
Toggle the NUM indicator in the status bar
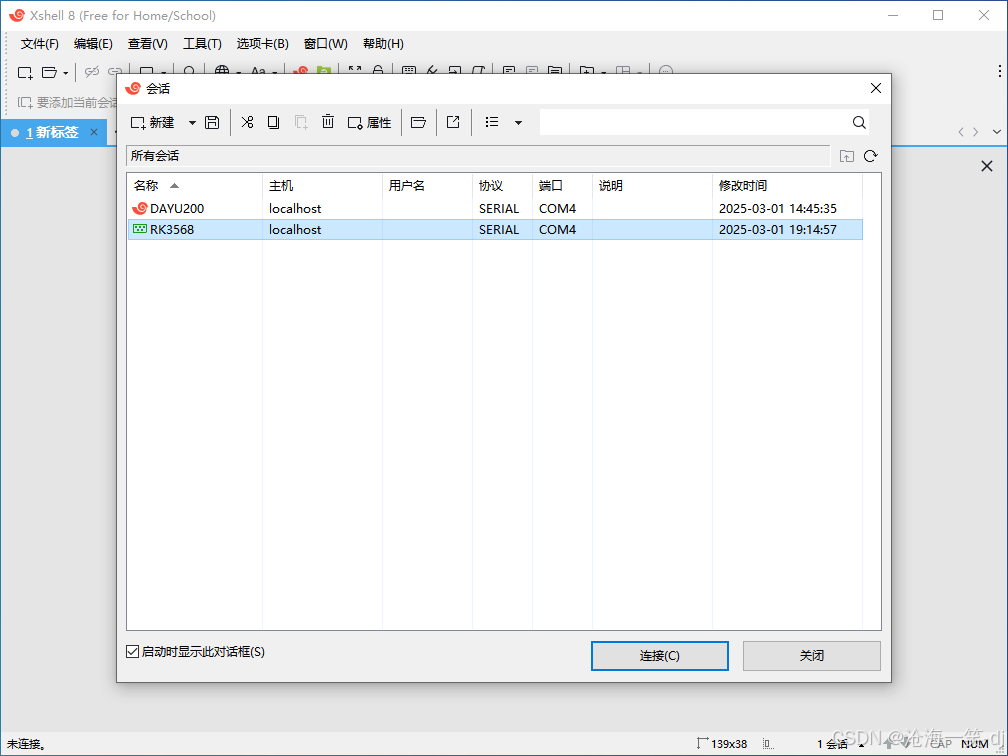975,744
